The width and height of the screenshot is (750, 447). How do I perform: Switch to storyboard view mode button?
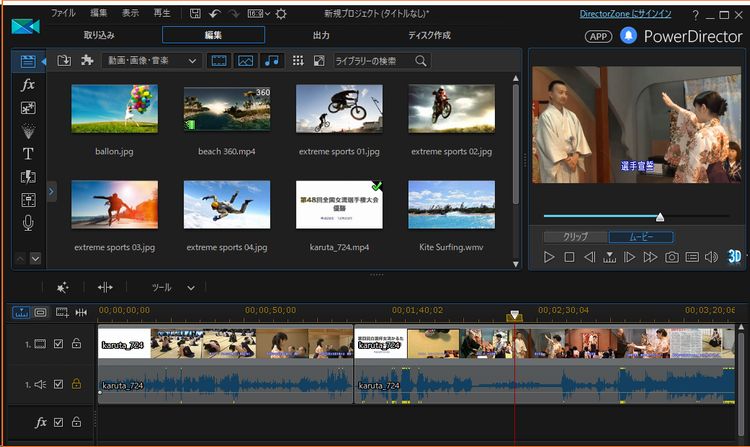coord(41,312)
